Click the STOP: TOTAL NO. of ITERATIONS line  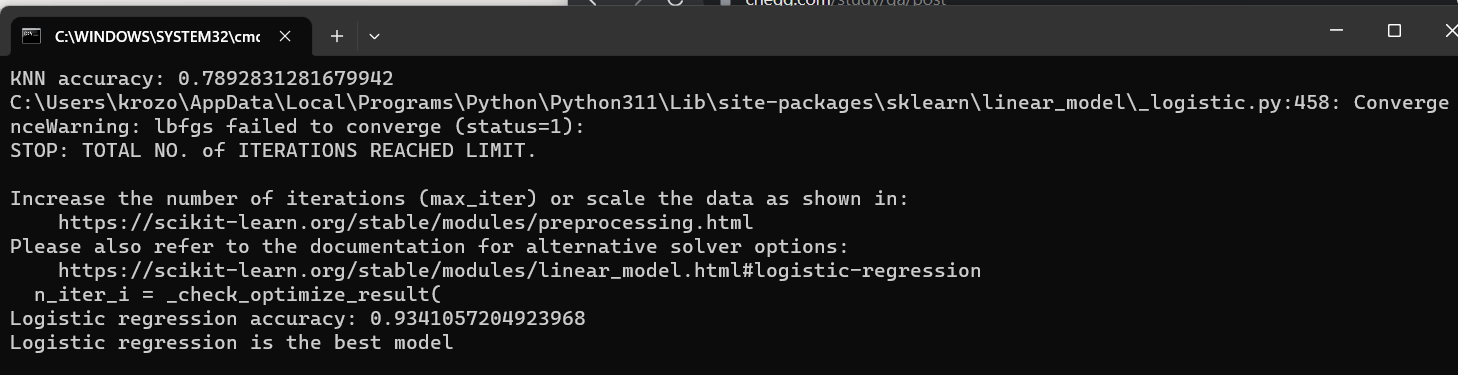pos(273,150)
